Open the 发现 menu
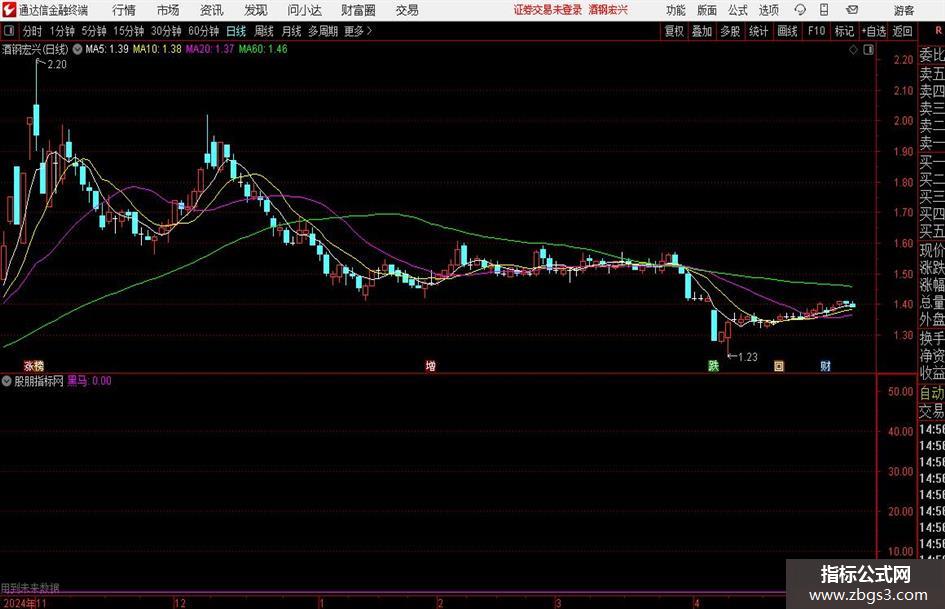Image resolution: width=945 pixels, height=609 pixels. 256,10
